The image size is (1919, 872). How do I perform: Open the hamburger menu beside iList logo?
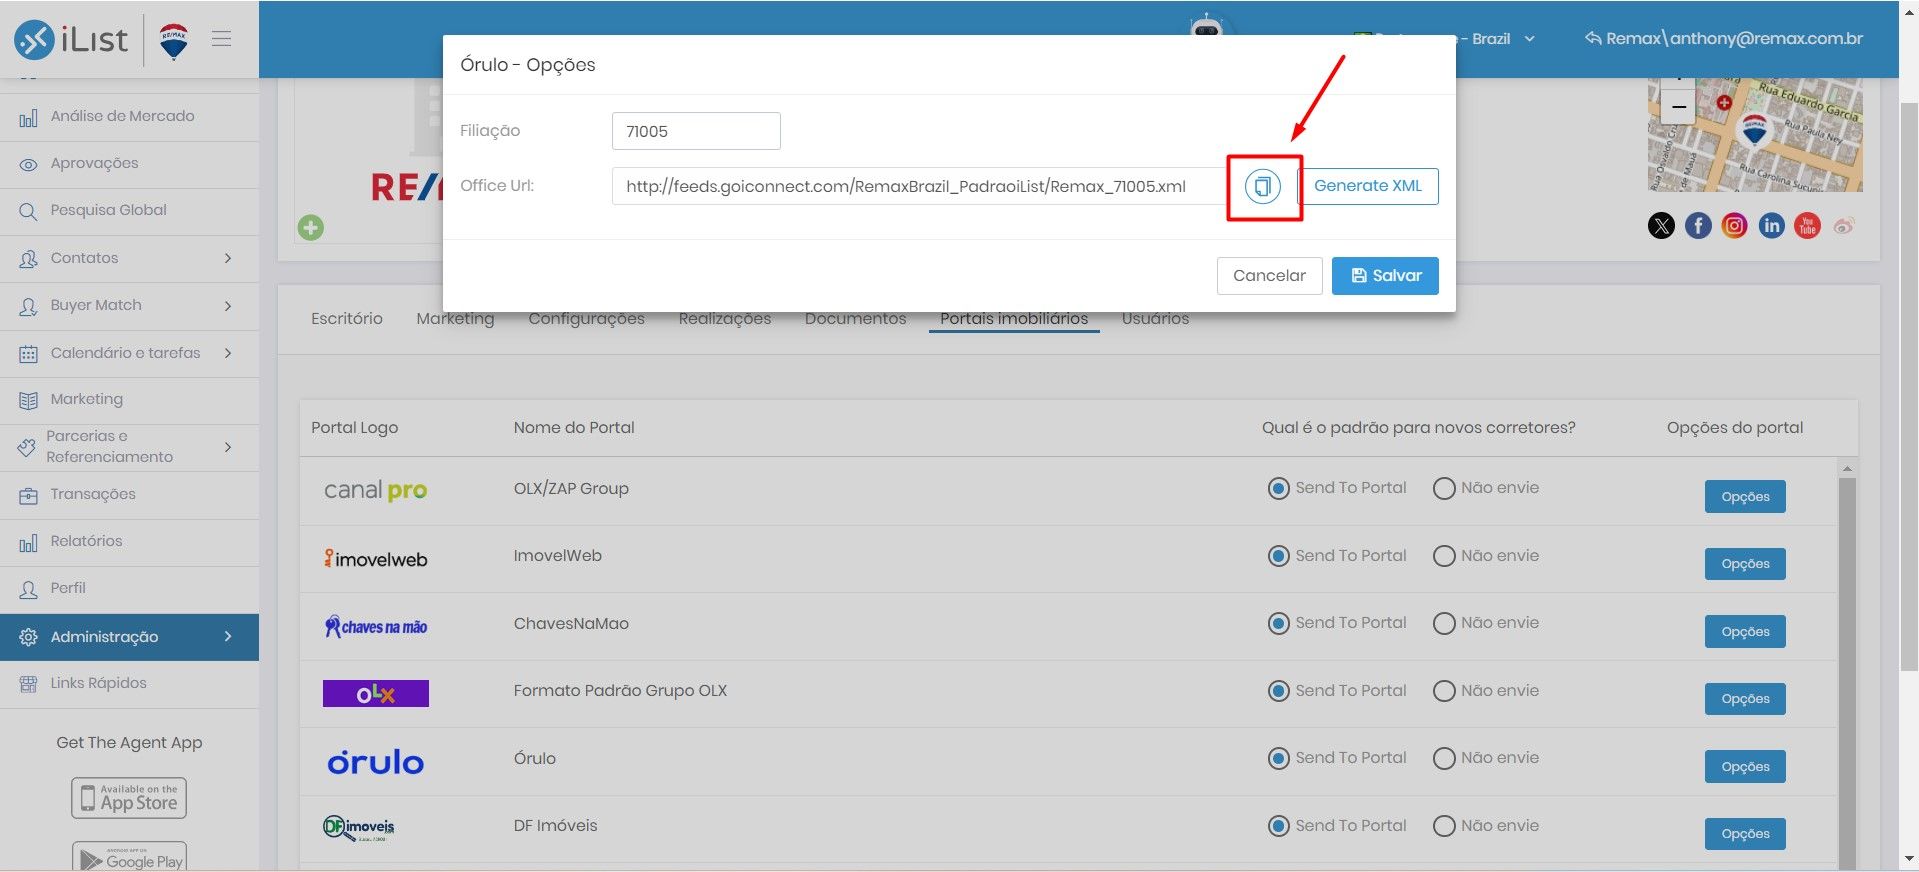[222, 39]
